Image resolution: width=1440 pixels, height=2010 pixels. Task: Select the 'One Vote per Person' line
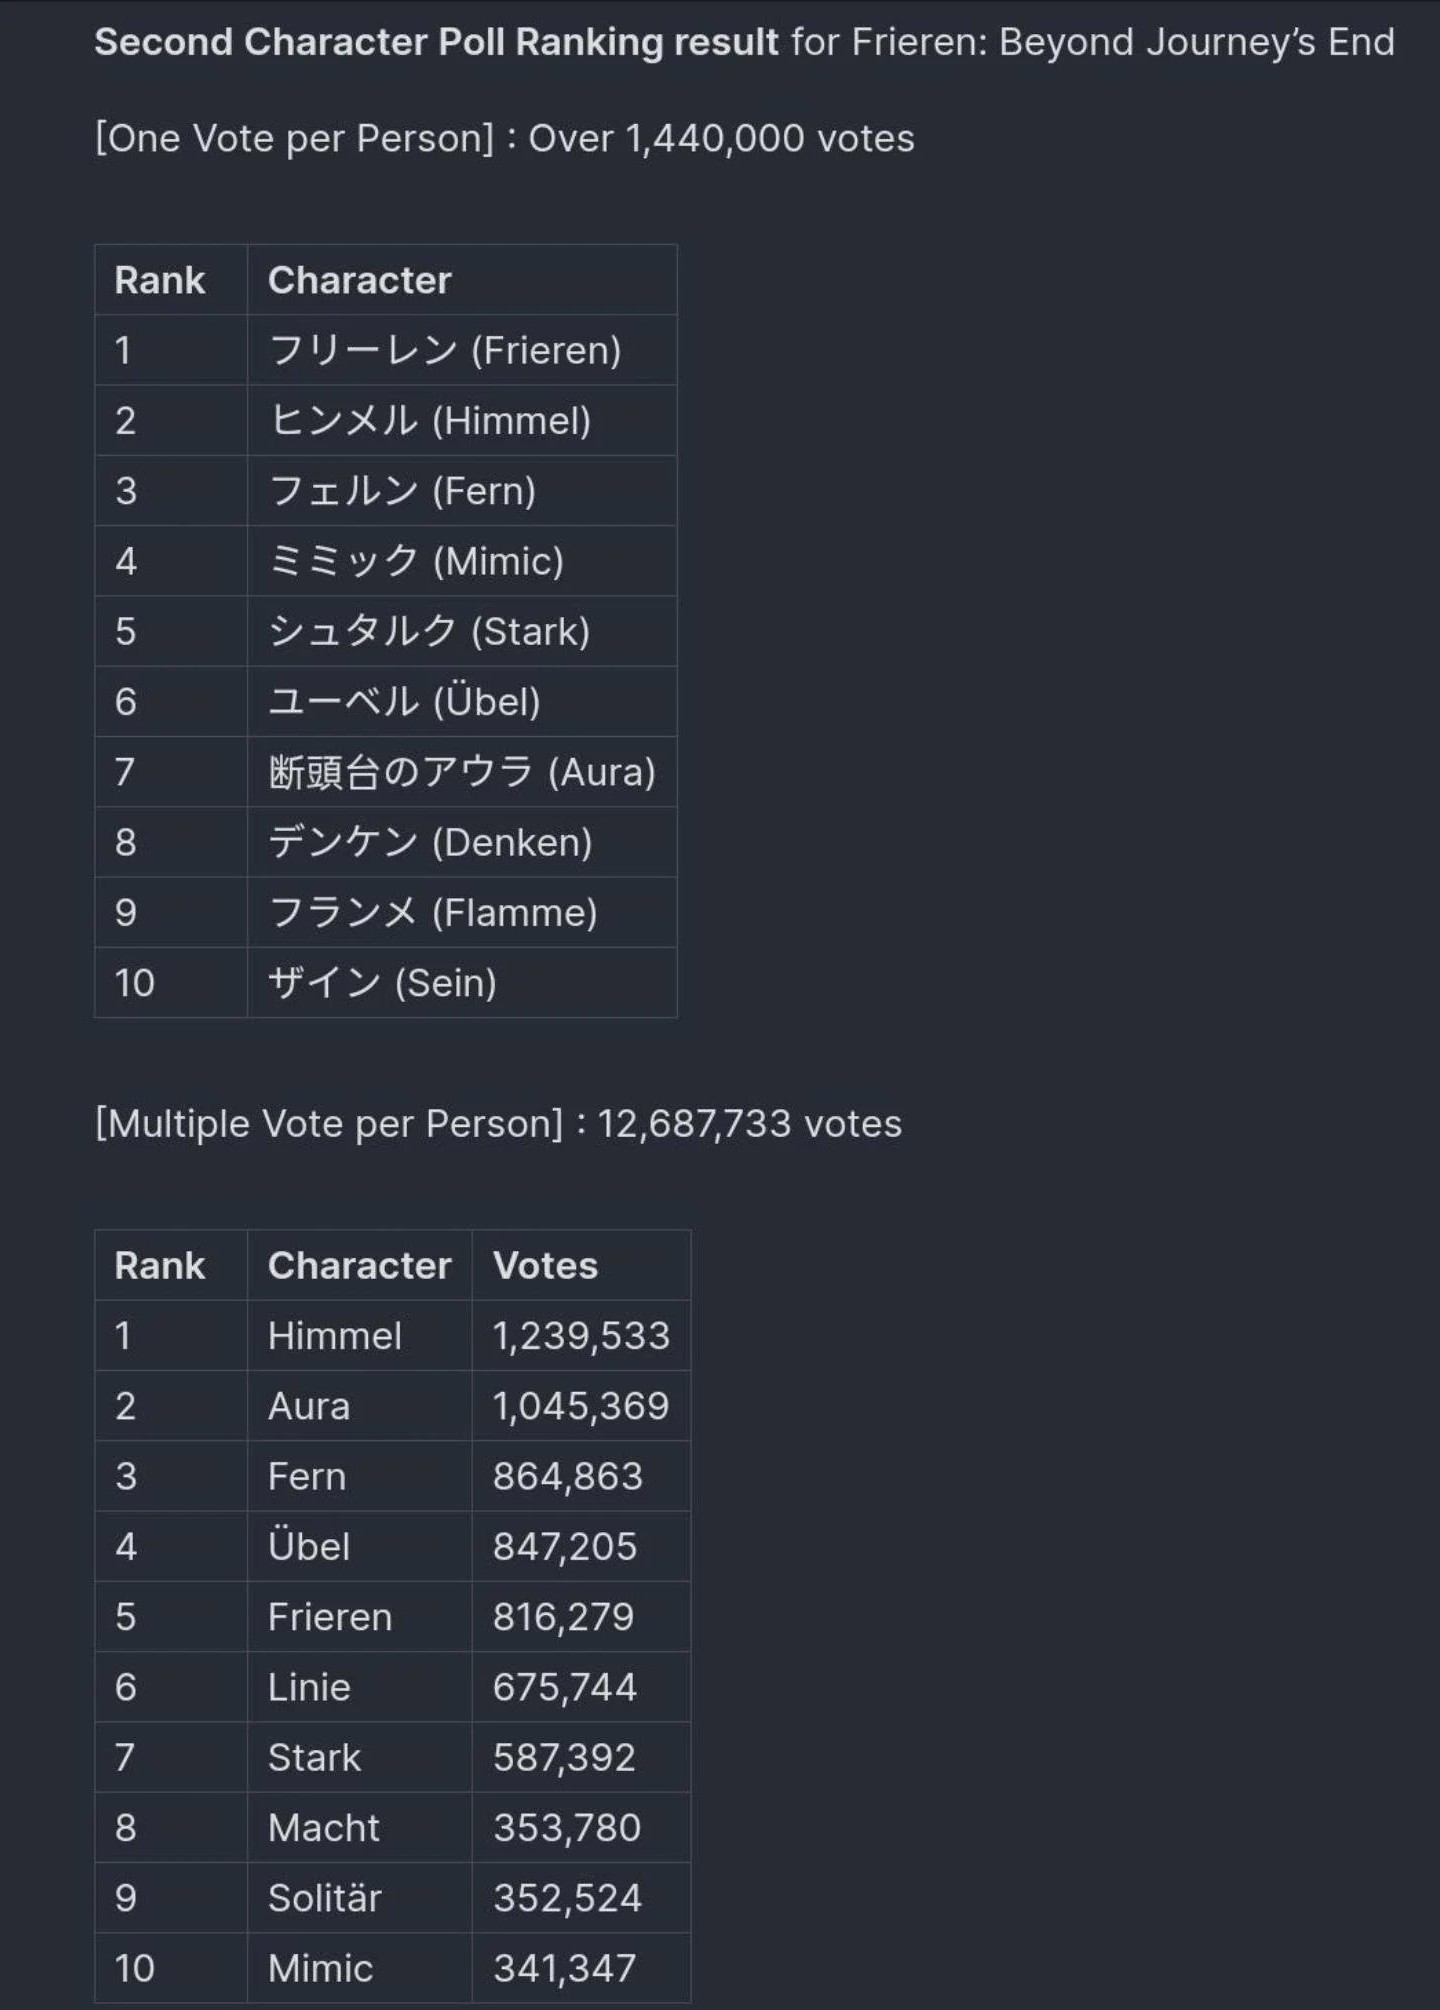(504, 138)
